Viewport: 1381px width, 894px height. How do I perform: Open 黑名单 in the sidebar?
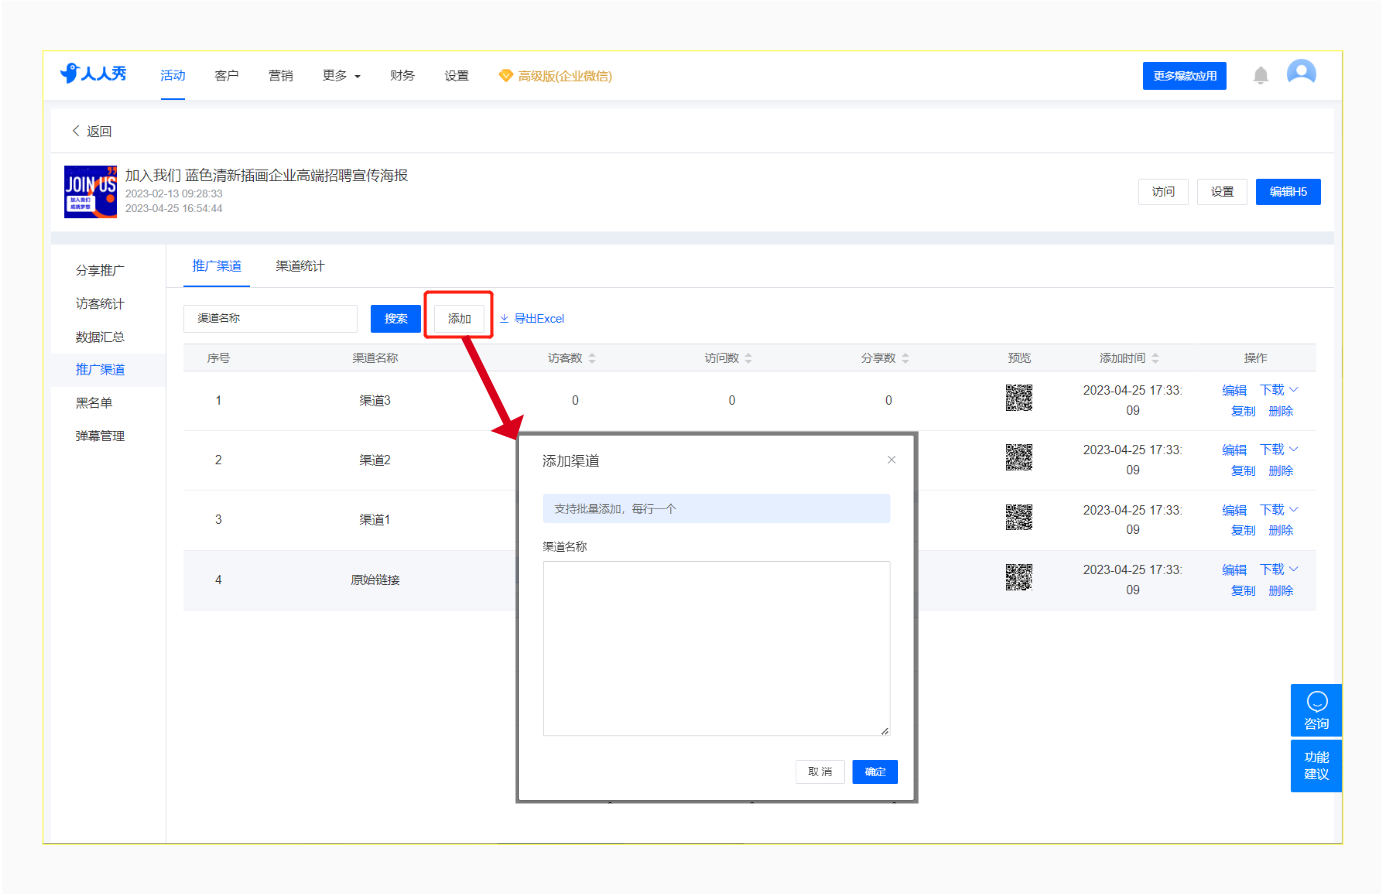click(94, 403)
